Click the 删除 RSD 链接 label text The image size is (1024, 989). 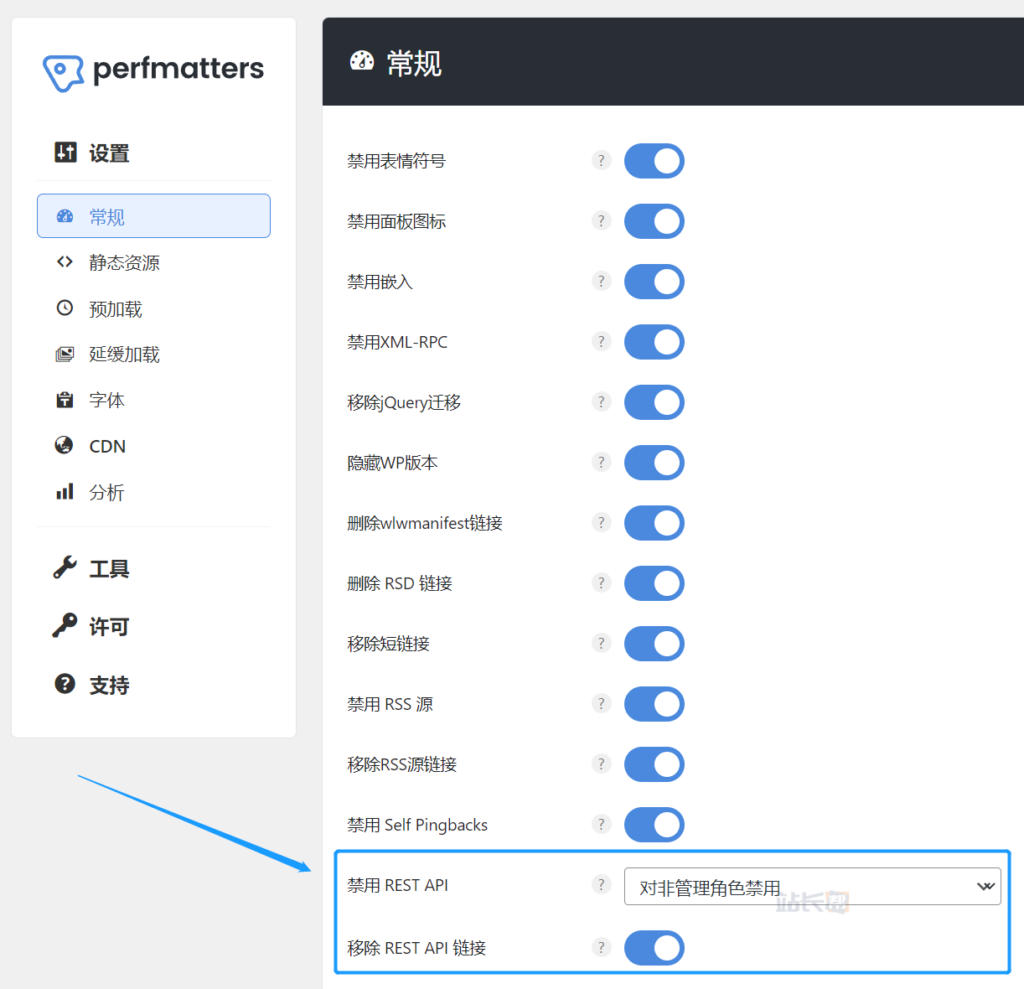coord(398,583)
